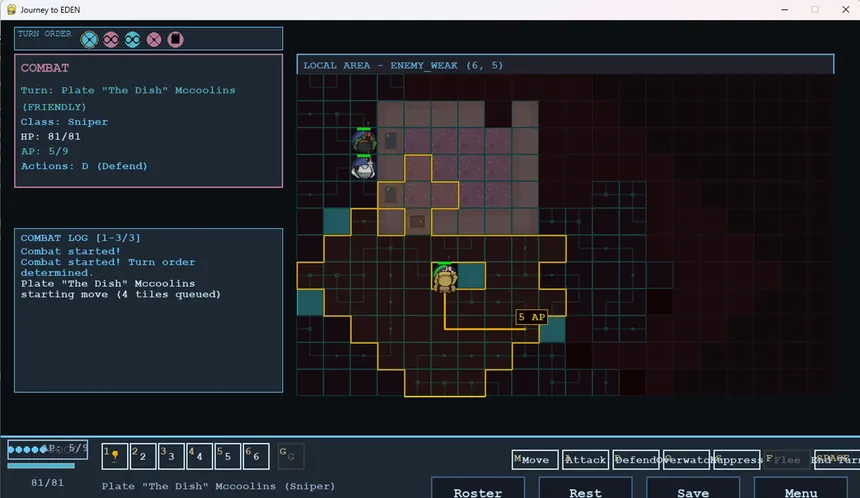The image size is (860, 498).
Task: Click the "Class: Sniper" text
Action: (x=64, y=122)
